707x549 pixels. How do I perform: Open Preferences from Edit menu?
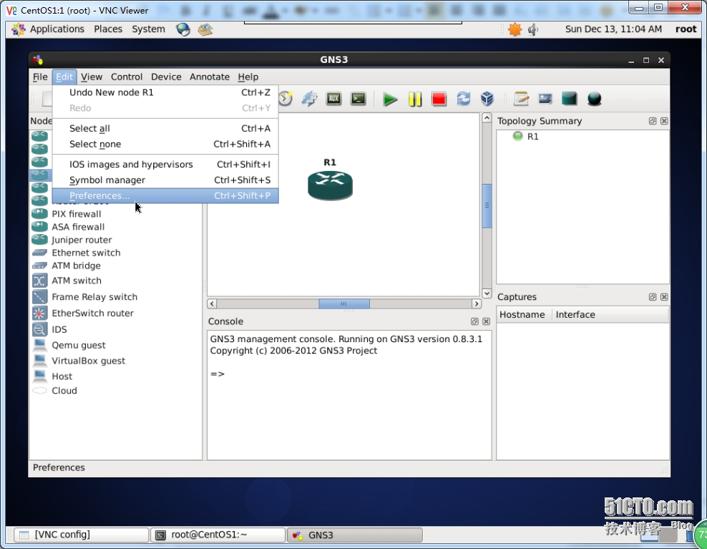pyautogui.click(x=165, y=196)
